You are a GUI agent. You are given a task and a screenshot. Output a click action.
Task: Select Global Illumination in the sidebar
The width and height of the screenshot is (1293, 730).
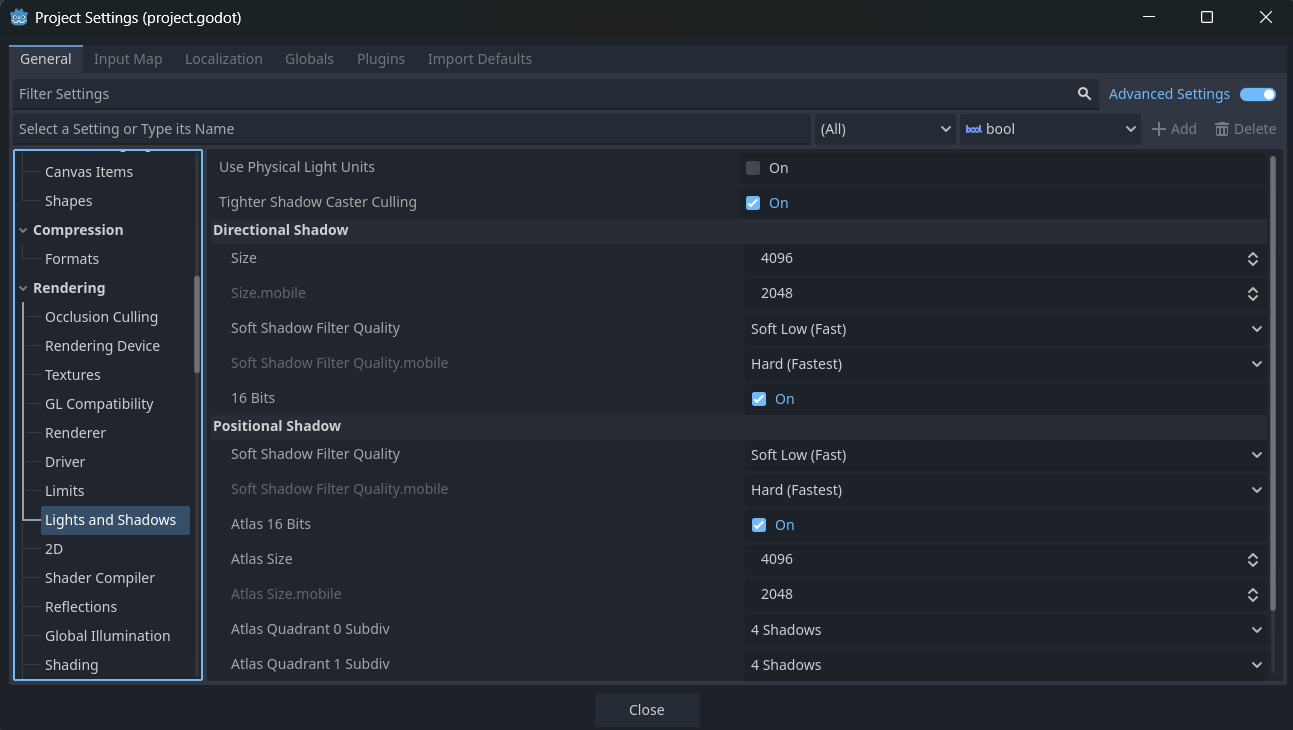coord(107,636)
